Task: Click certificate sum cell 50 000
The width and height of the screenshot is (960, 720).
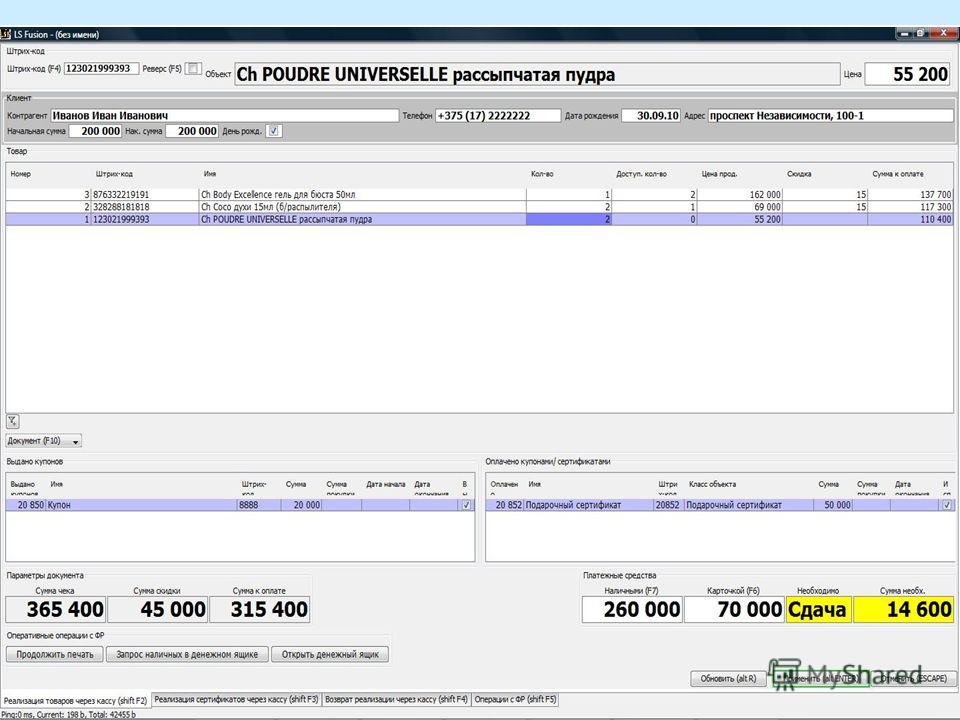Action: [833, 505]
